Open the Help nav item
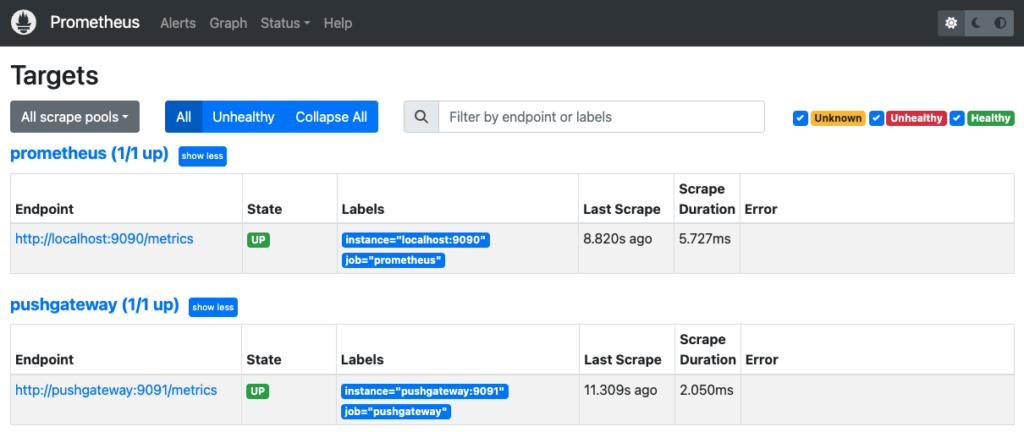Viewport: 1024px width, 432px height. 338,23
